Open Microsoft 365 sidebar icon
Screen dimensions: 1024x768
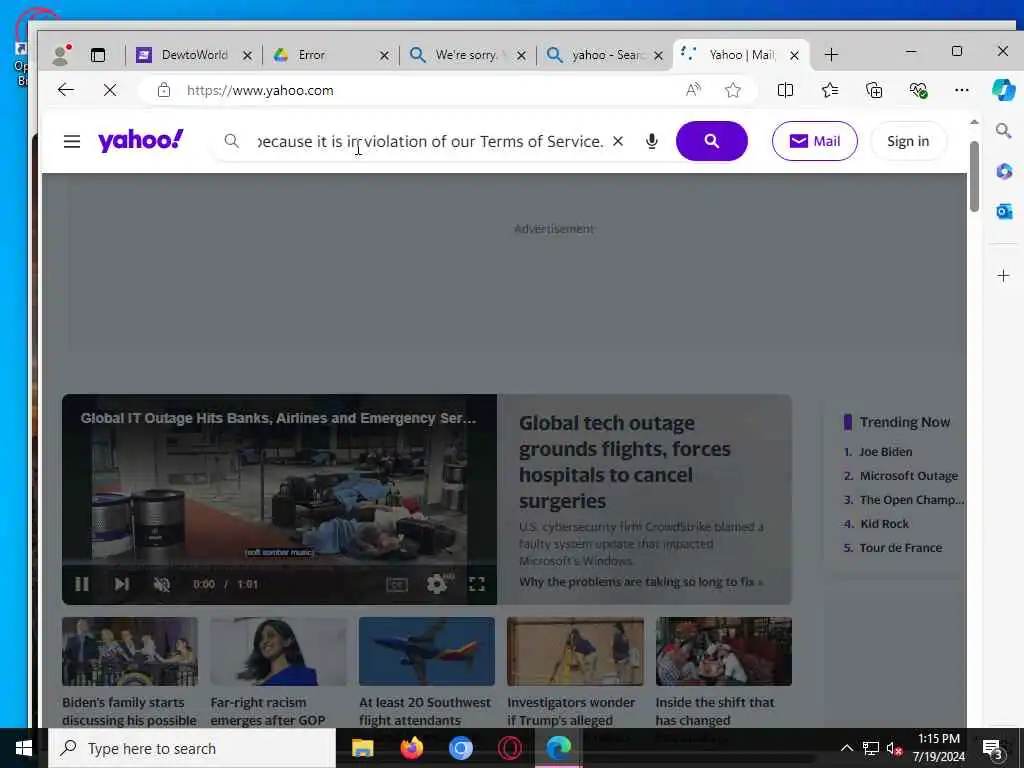(1004, 172)
